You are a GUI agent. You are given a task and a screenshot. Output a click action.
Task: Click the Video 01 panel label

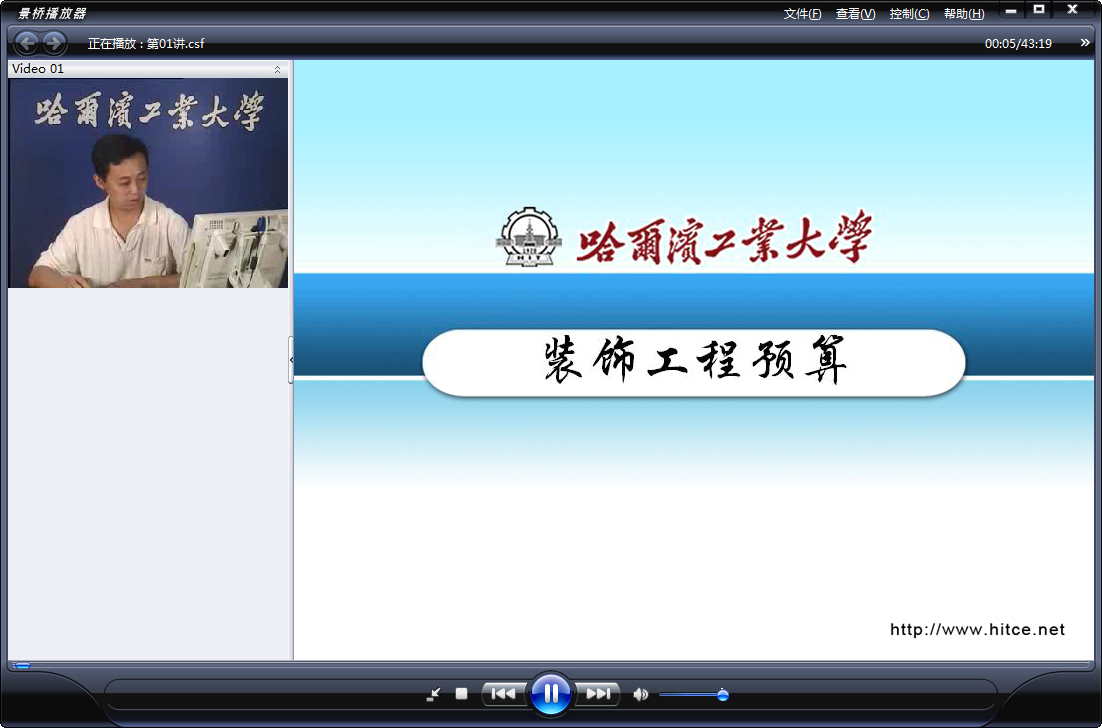click(x=38, y=69)
